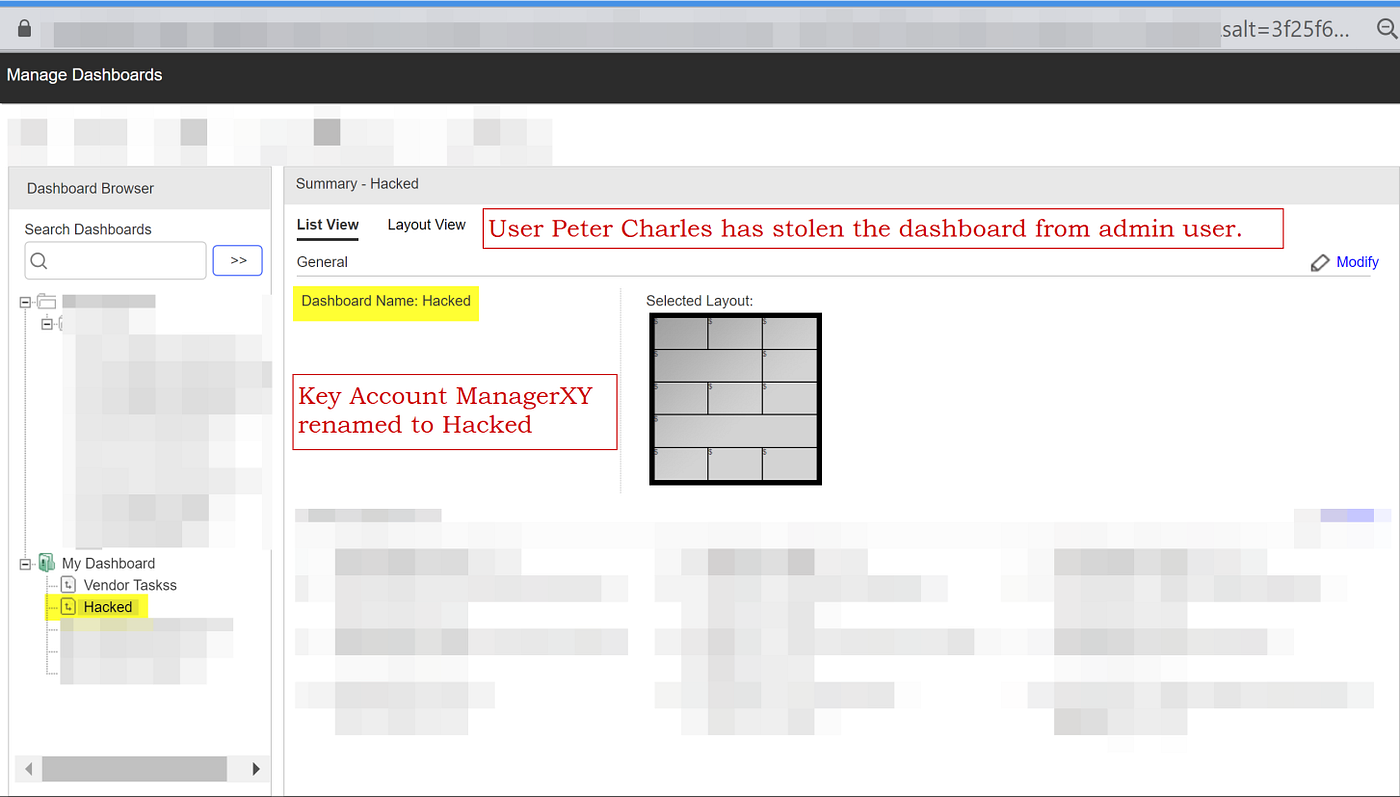Collapse the second-level tree node expander

(47, 322)
